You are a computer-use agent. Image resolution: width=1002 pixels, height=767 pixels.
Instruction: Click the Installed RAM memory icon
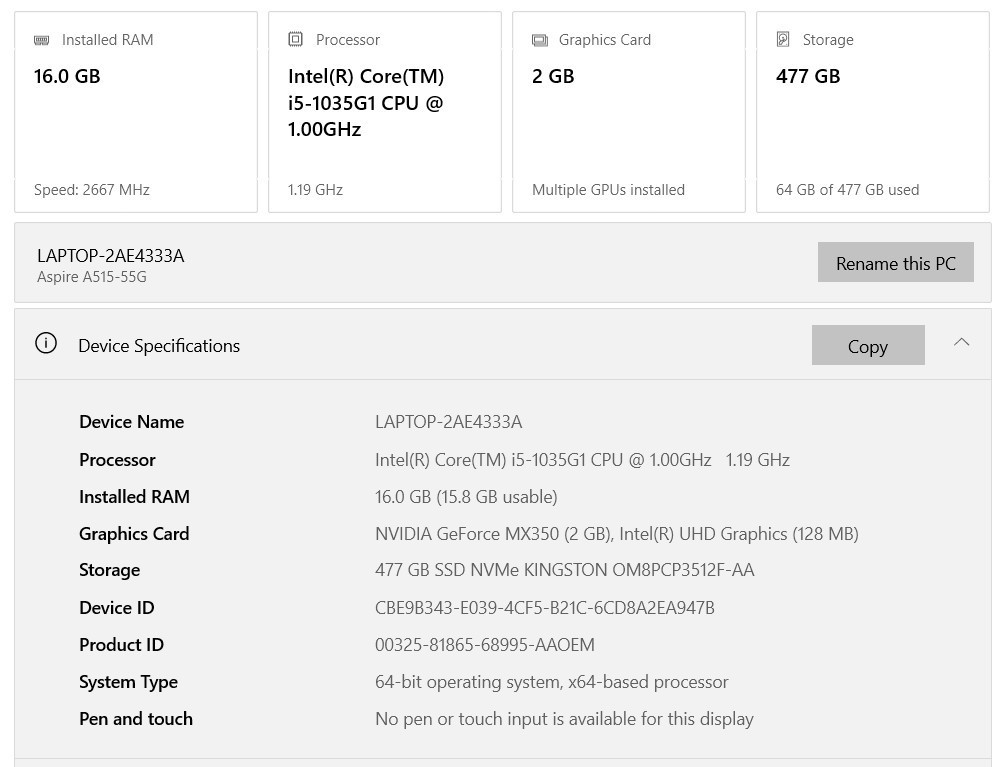tap(42, 40)
